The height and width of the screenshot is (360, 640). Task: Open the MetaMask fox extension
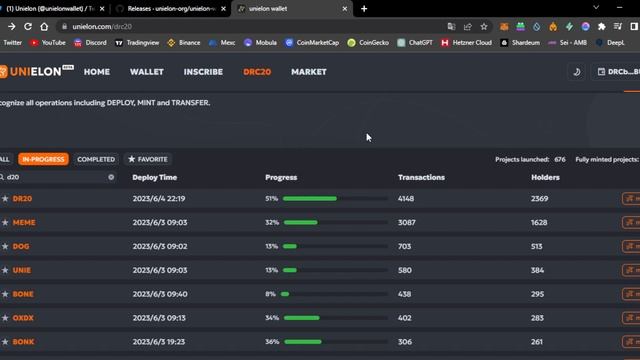504,27
